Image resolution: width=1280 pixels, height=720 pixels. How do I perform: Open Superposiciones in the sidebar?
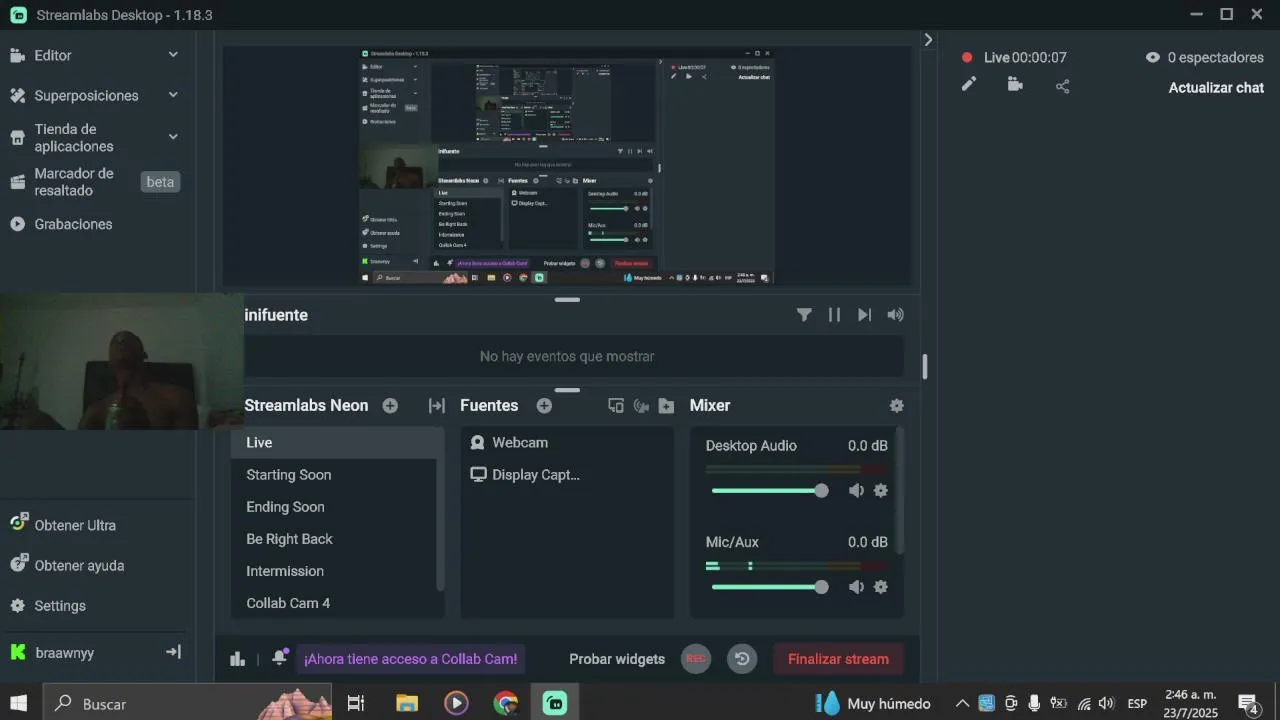(86, 96)
